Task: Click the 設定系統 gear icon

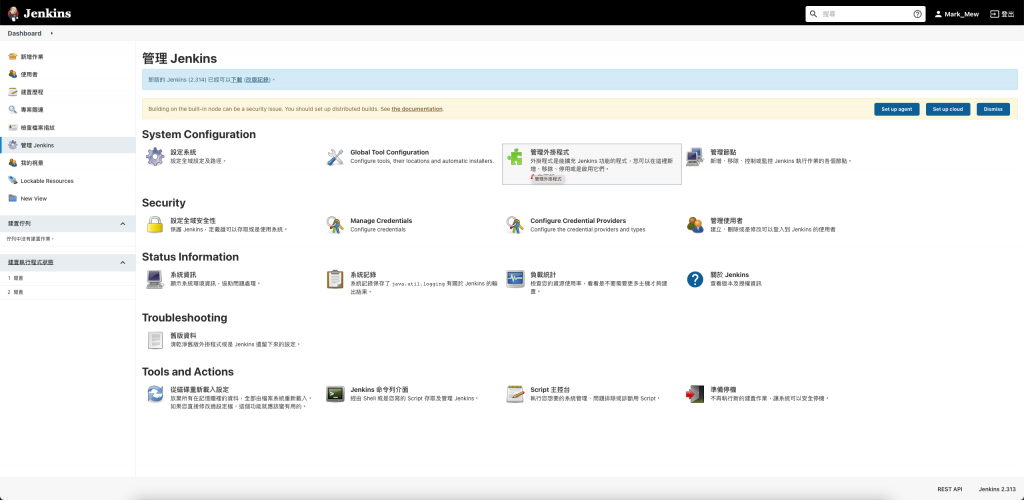Action: click(x=155, y=157)
